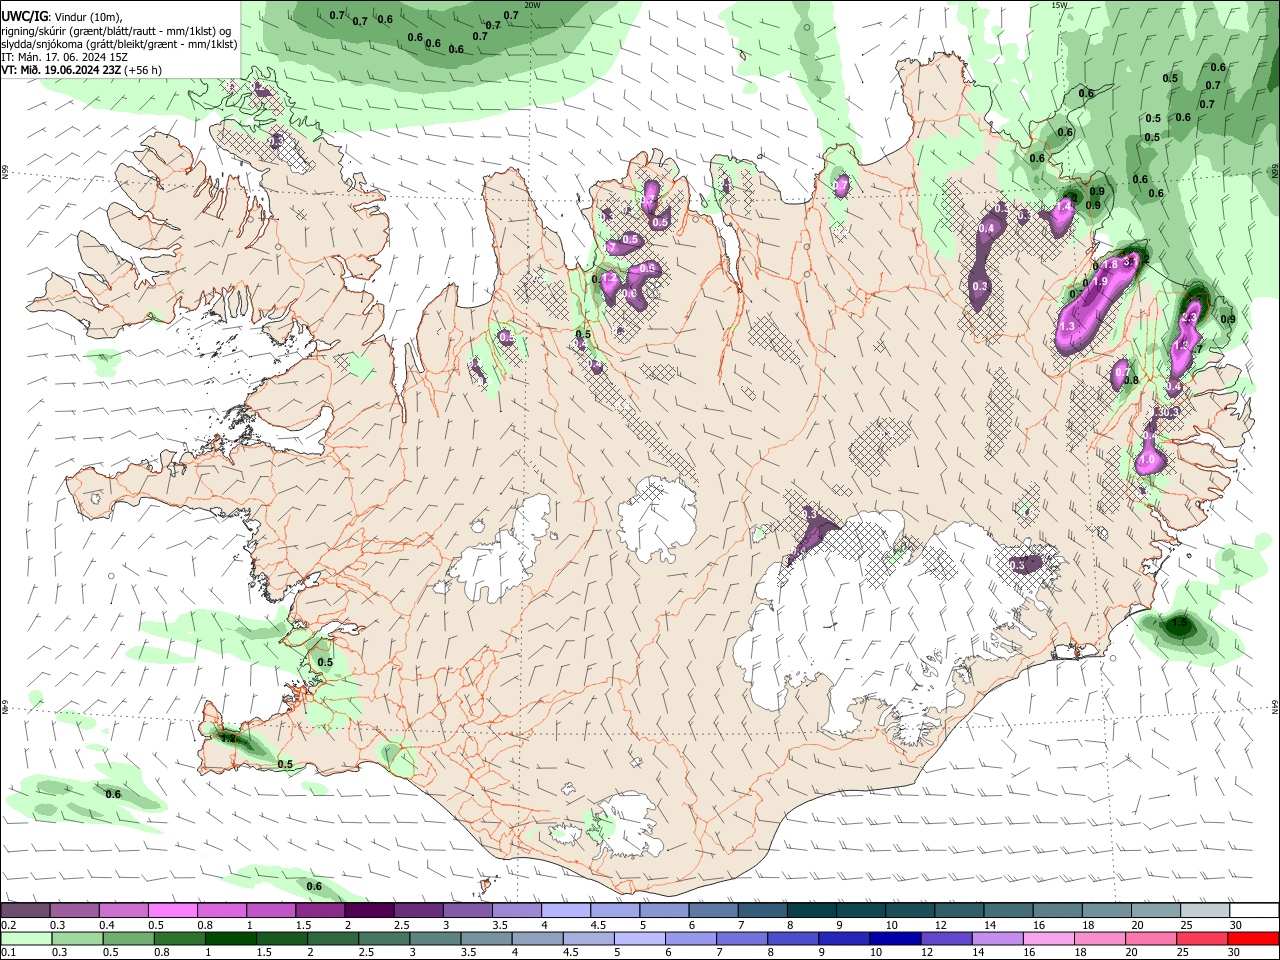Click the '20W' longitude label
The height and width of the screenshot is (960, 1280).
[532, 5]
